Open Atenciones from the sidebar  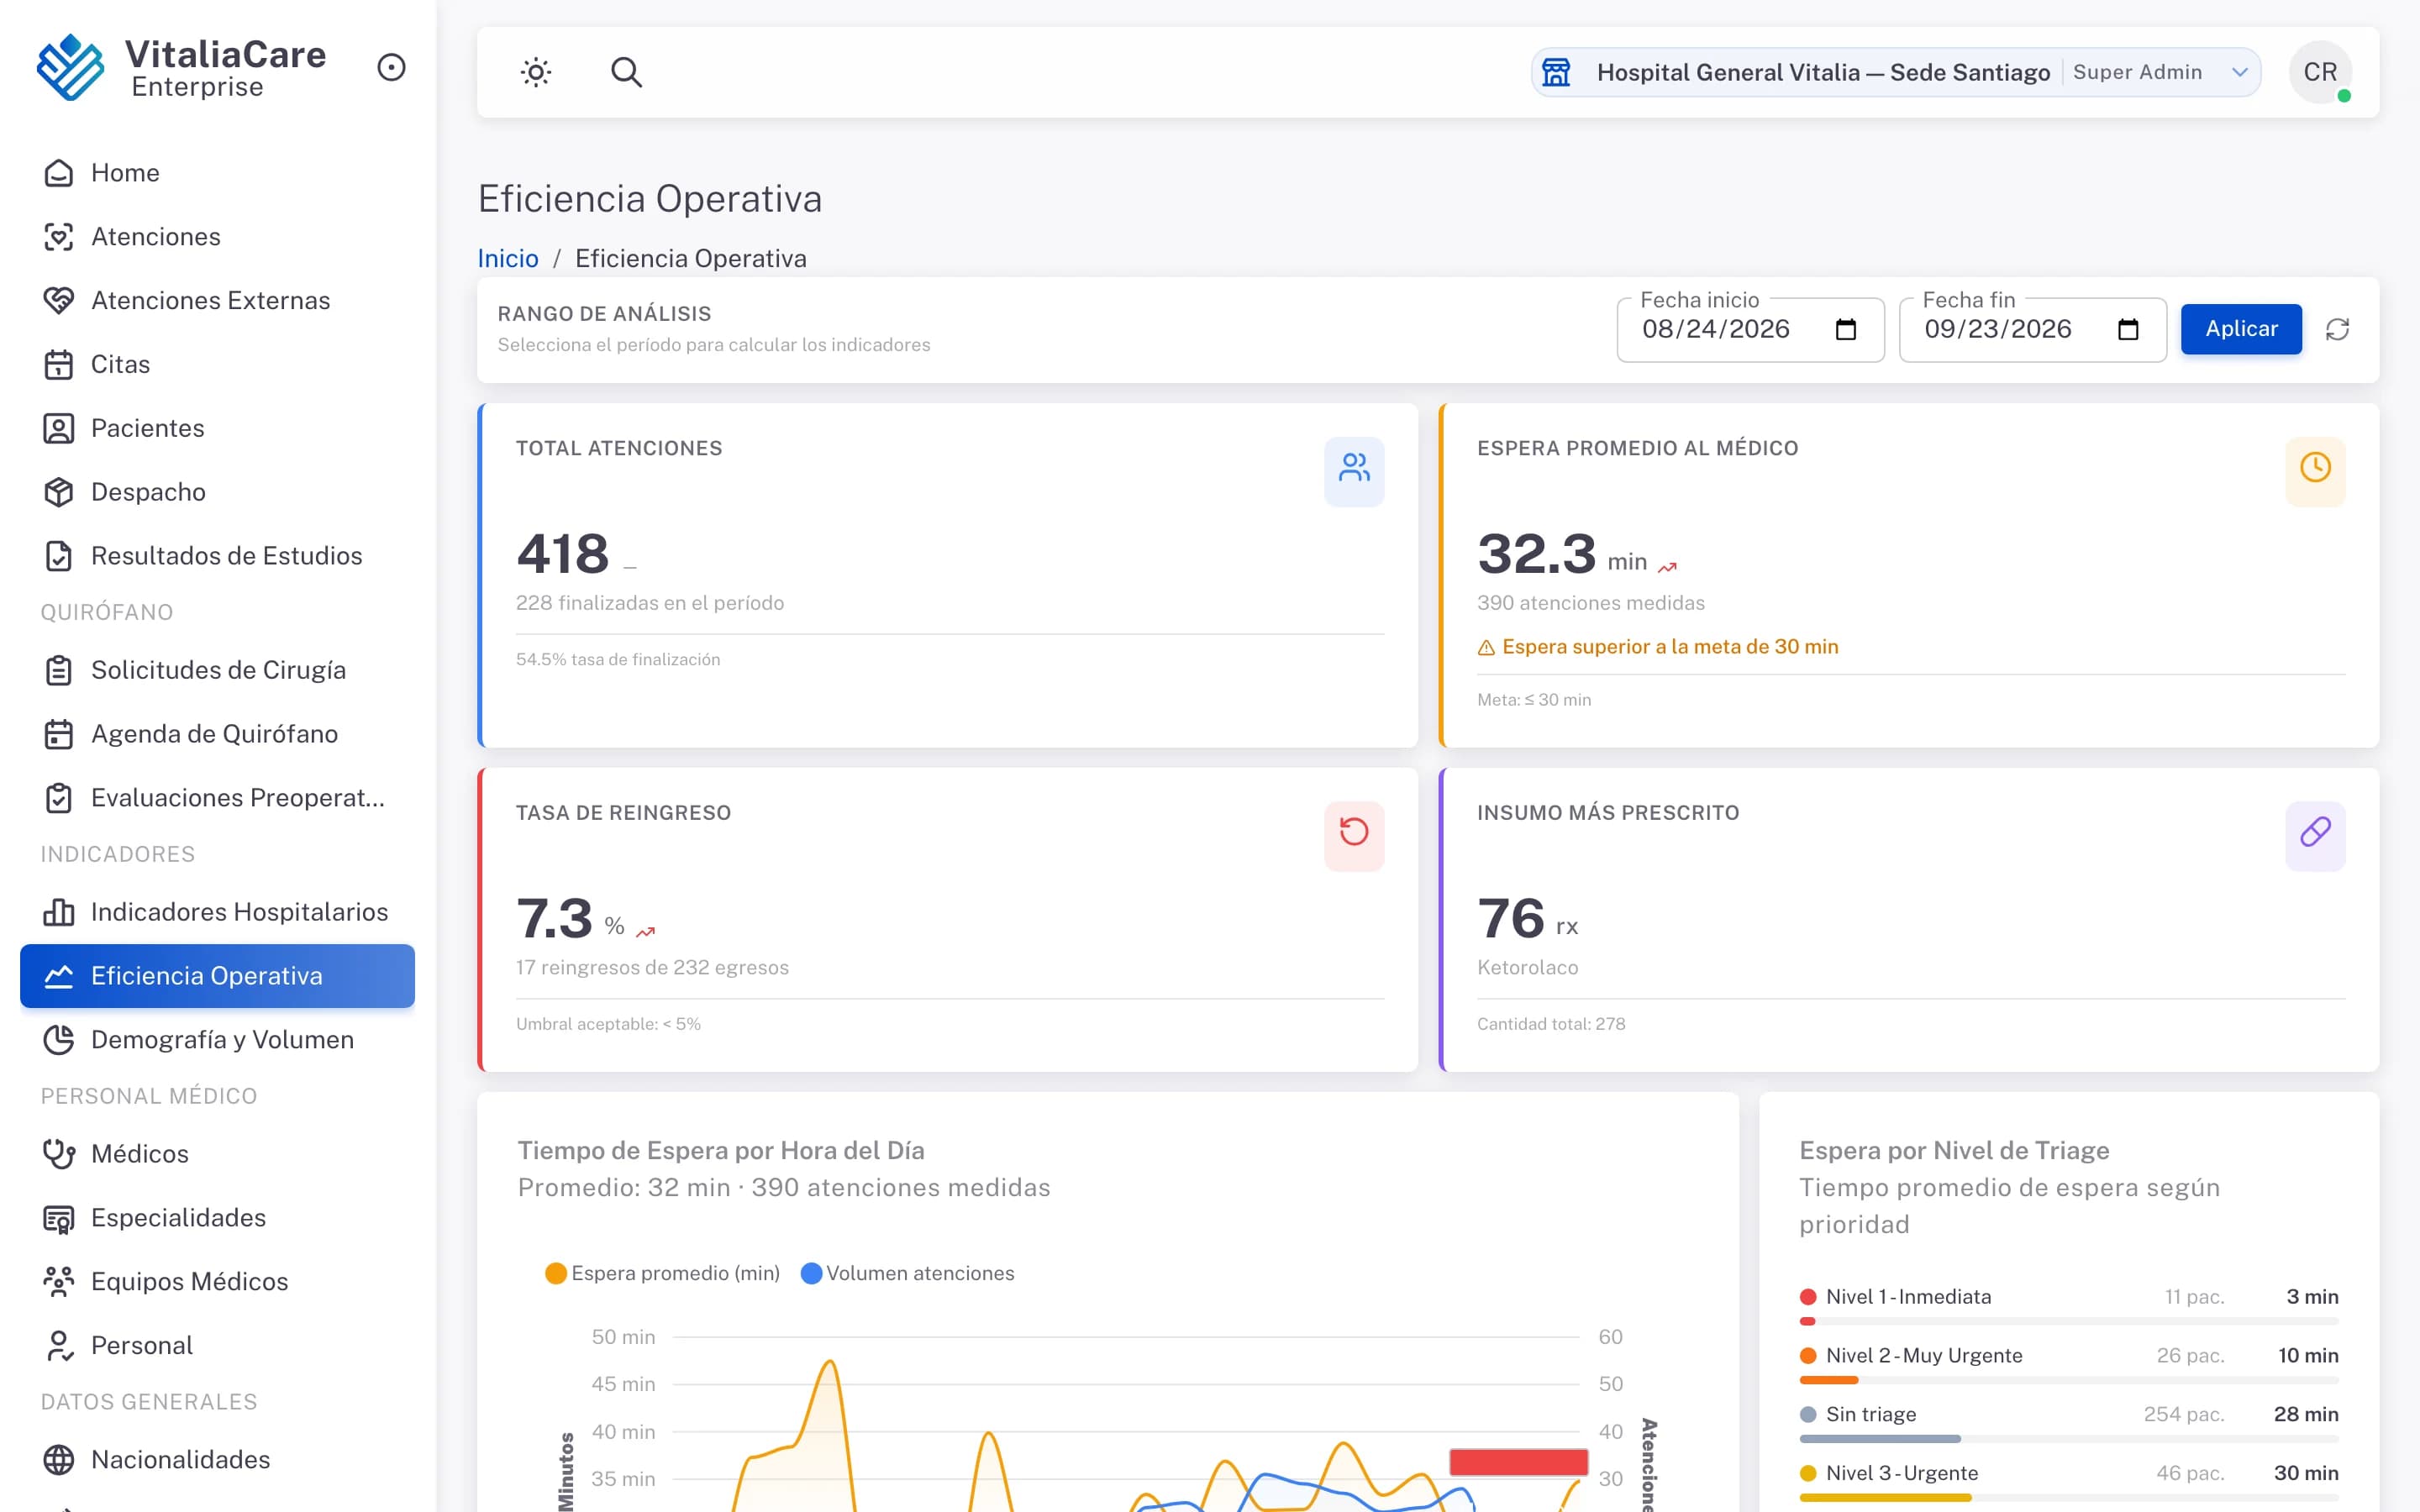[217, 237]
